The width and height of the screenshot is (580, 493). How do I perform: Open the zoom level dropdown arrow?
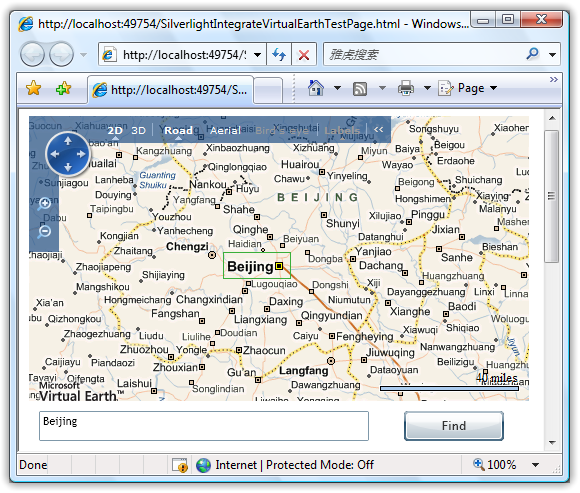tap(535, 465)
